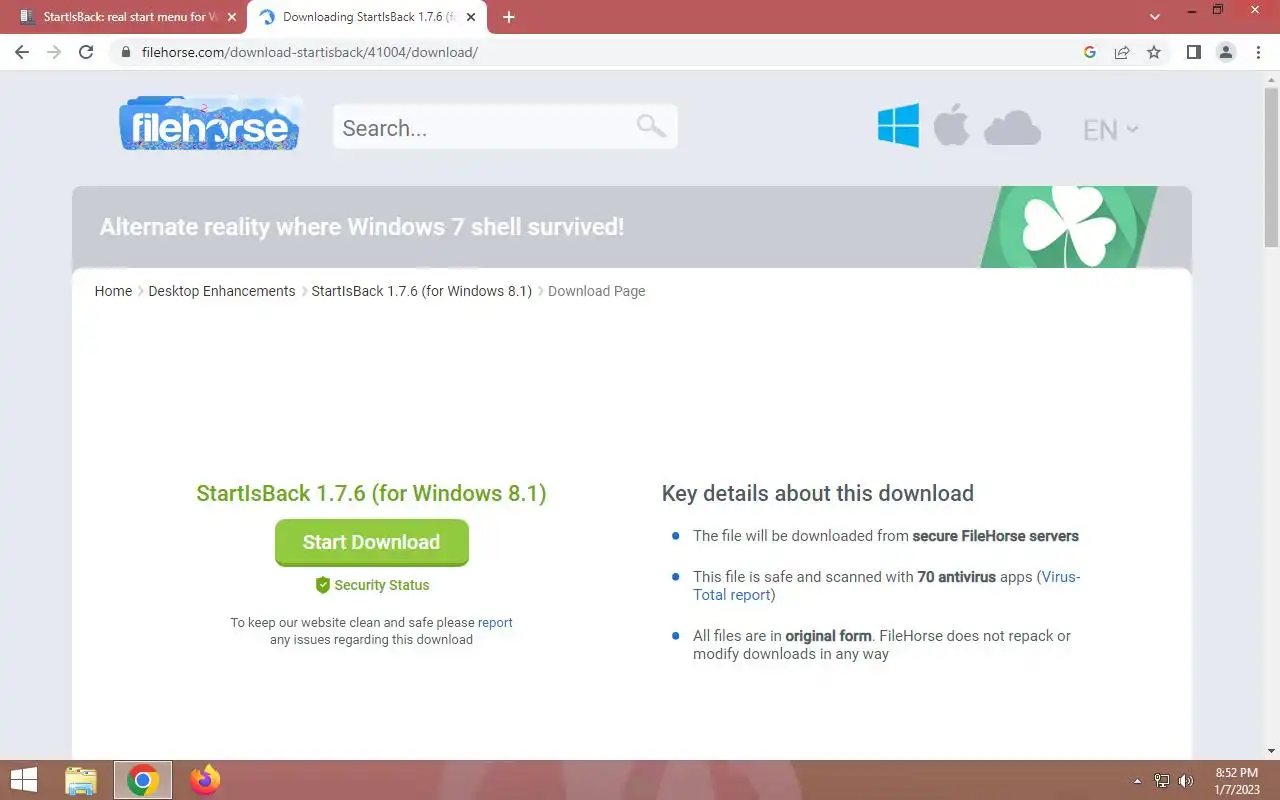
Task: Open the network tray icon
Action: coord(1162,781)
